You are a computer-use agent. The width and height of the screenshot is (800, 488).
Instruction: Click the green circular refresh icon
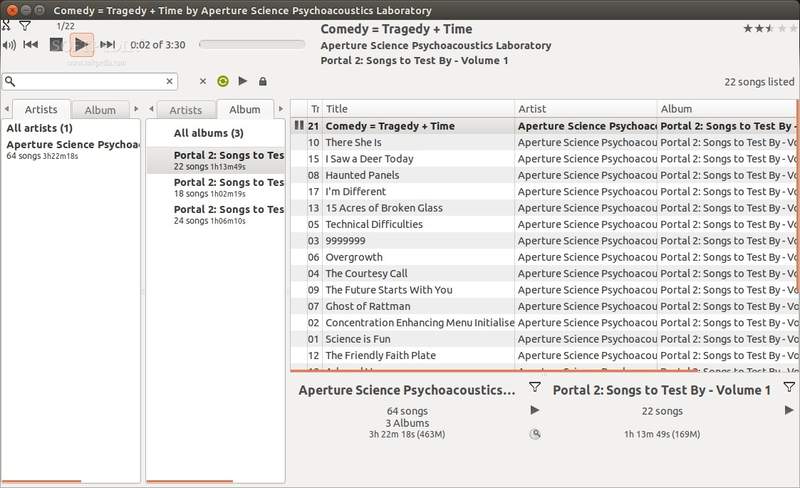pos(223,81)
